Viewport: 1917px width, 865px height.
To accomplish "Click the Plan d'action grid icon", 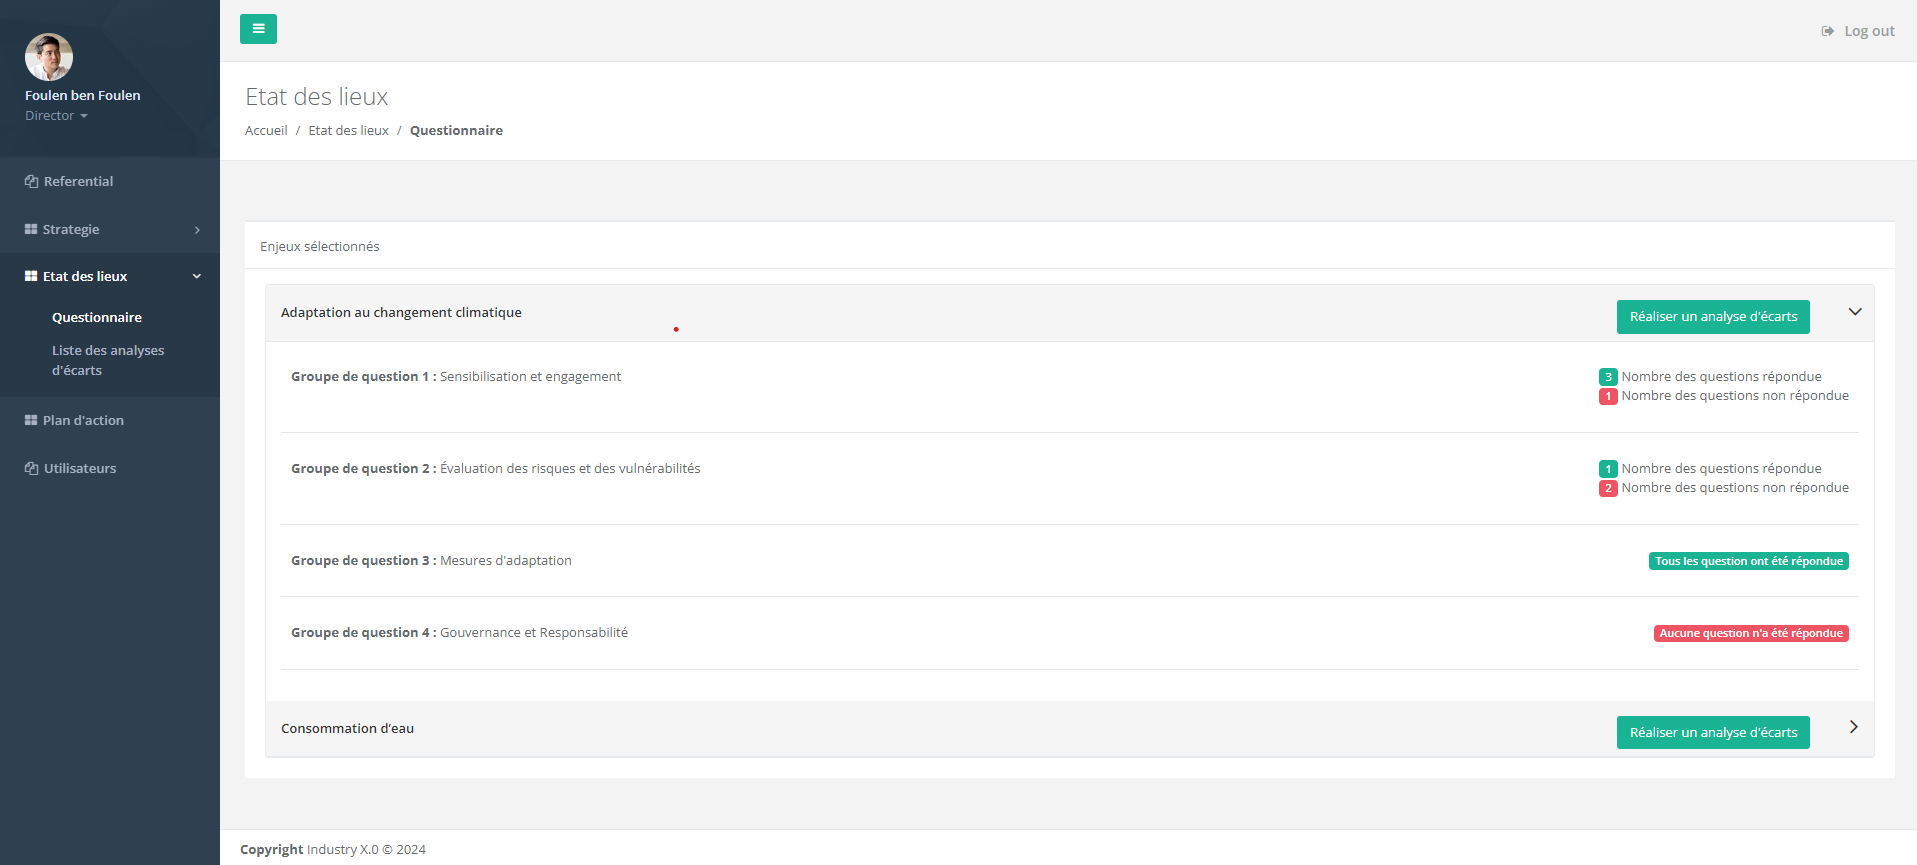I will click(x=31, y=421).
